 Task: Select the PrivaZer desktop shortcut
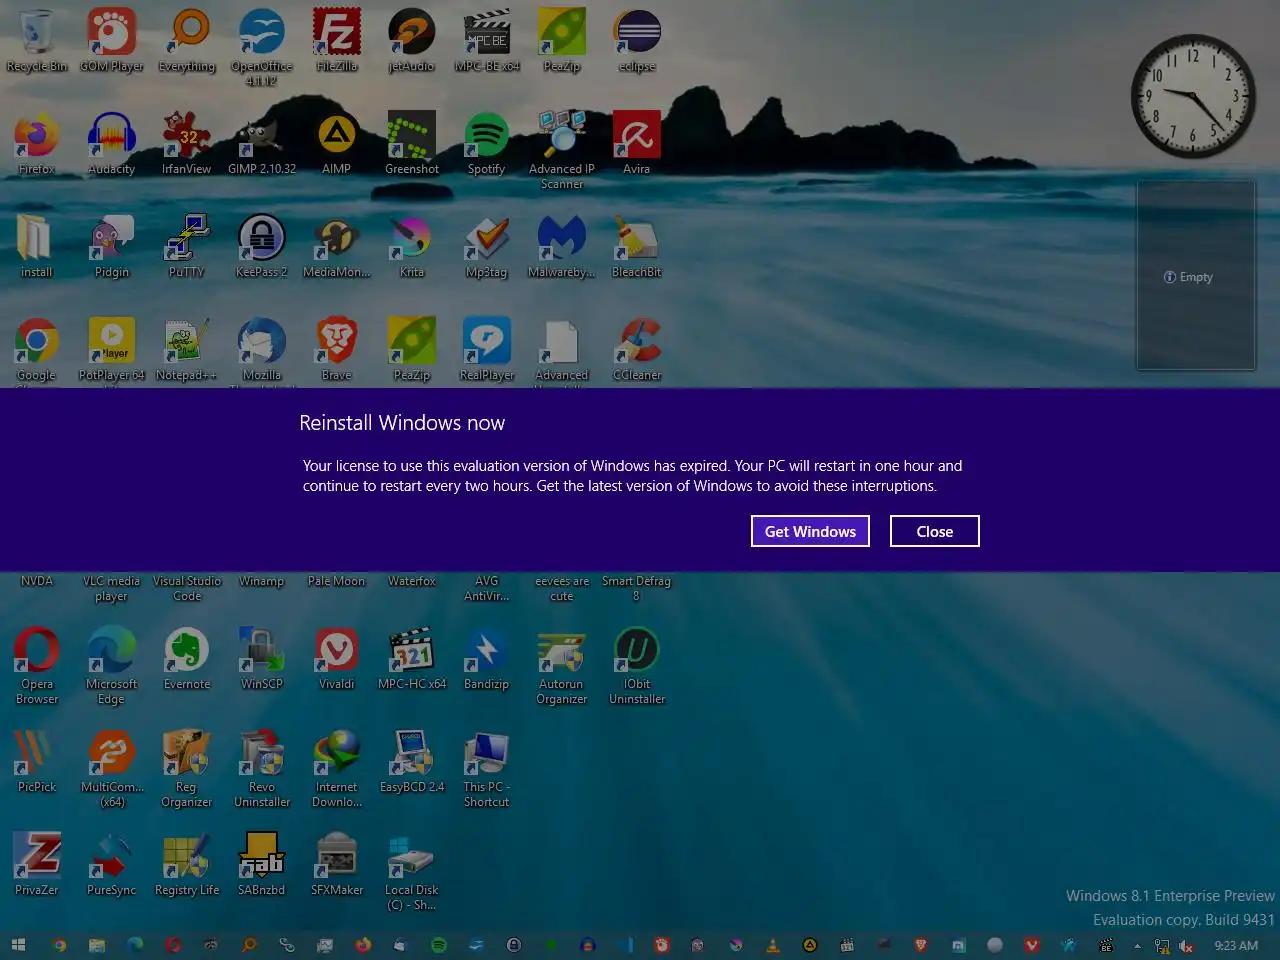point(37,864)
